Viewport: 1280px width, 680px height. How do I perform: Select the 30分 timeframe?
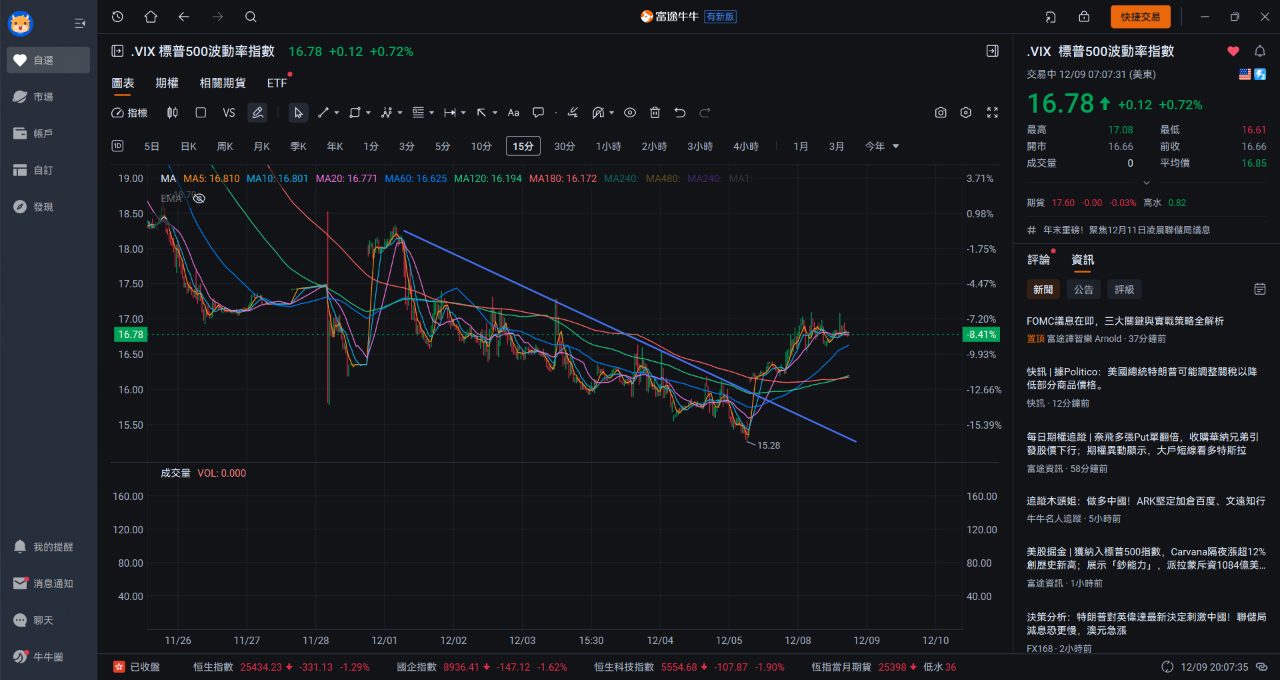pyautogui.click(x=564, y=146)
